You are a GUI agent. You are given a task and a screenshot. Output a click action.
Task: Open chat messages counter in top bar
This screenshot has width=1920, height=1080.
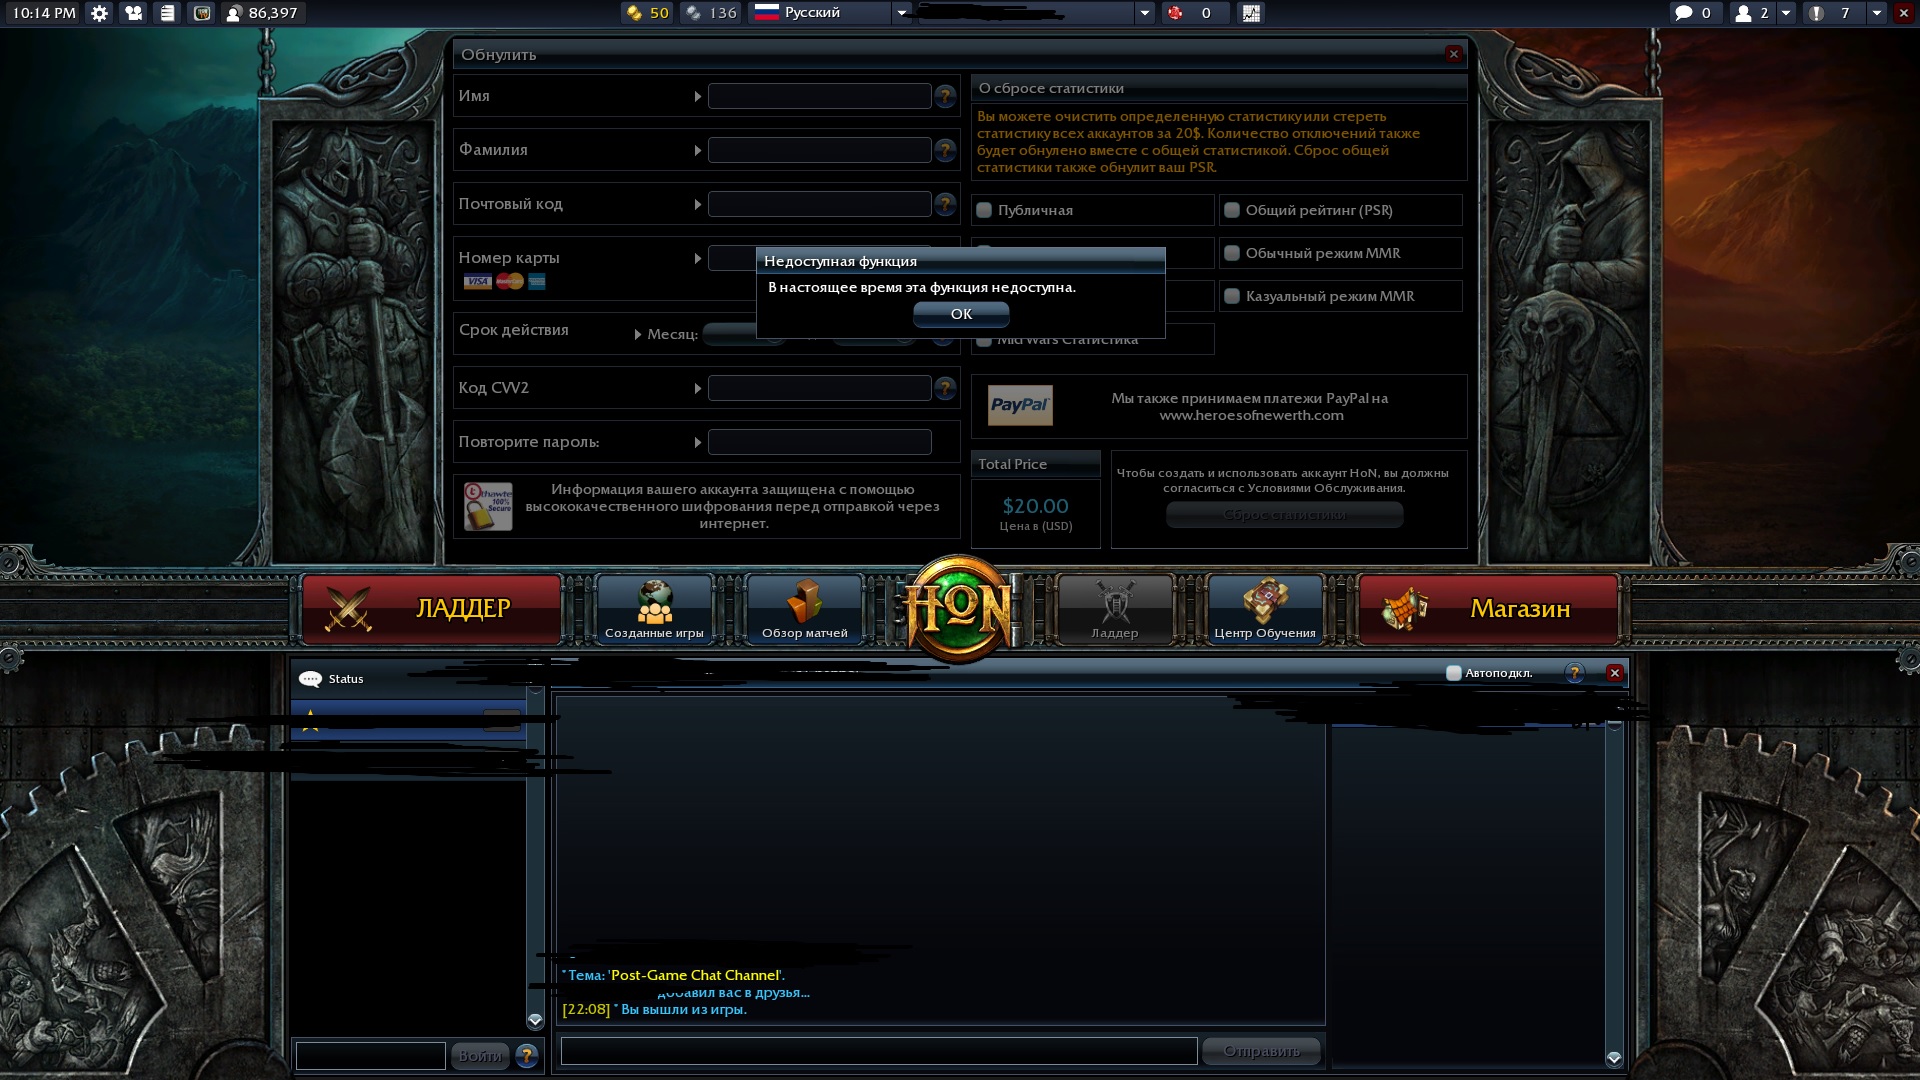[1694, 13]
